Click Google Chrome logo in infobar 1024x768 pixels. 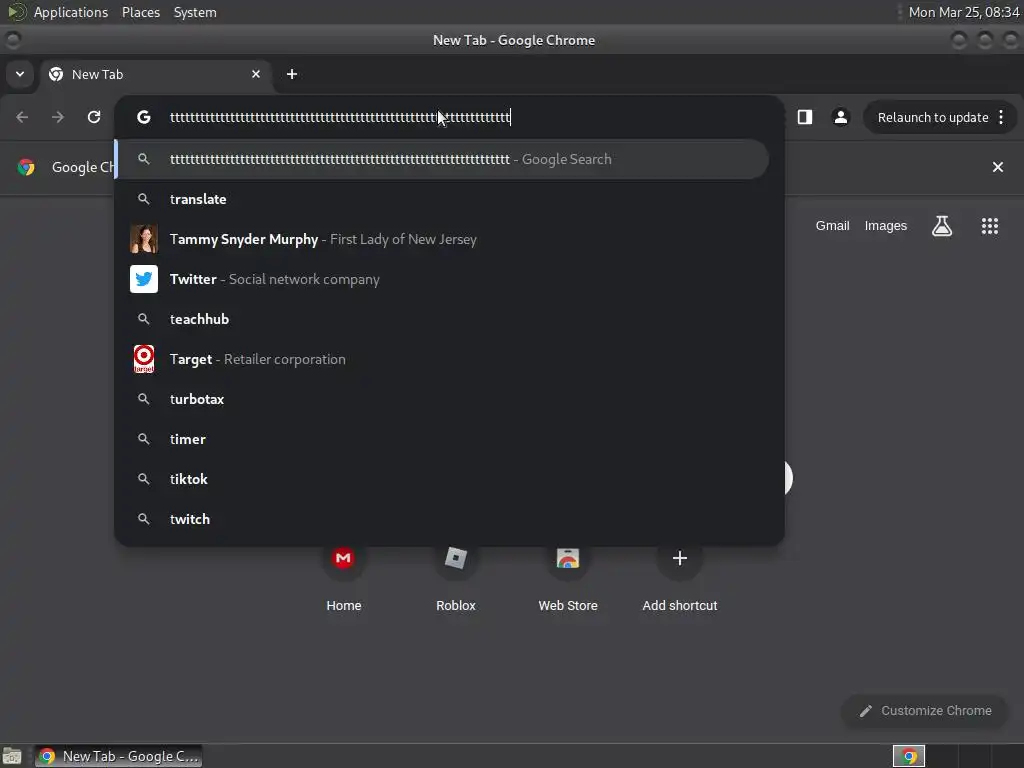[26, 167]
